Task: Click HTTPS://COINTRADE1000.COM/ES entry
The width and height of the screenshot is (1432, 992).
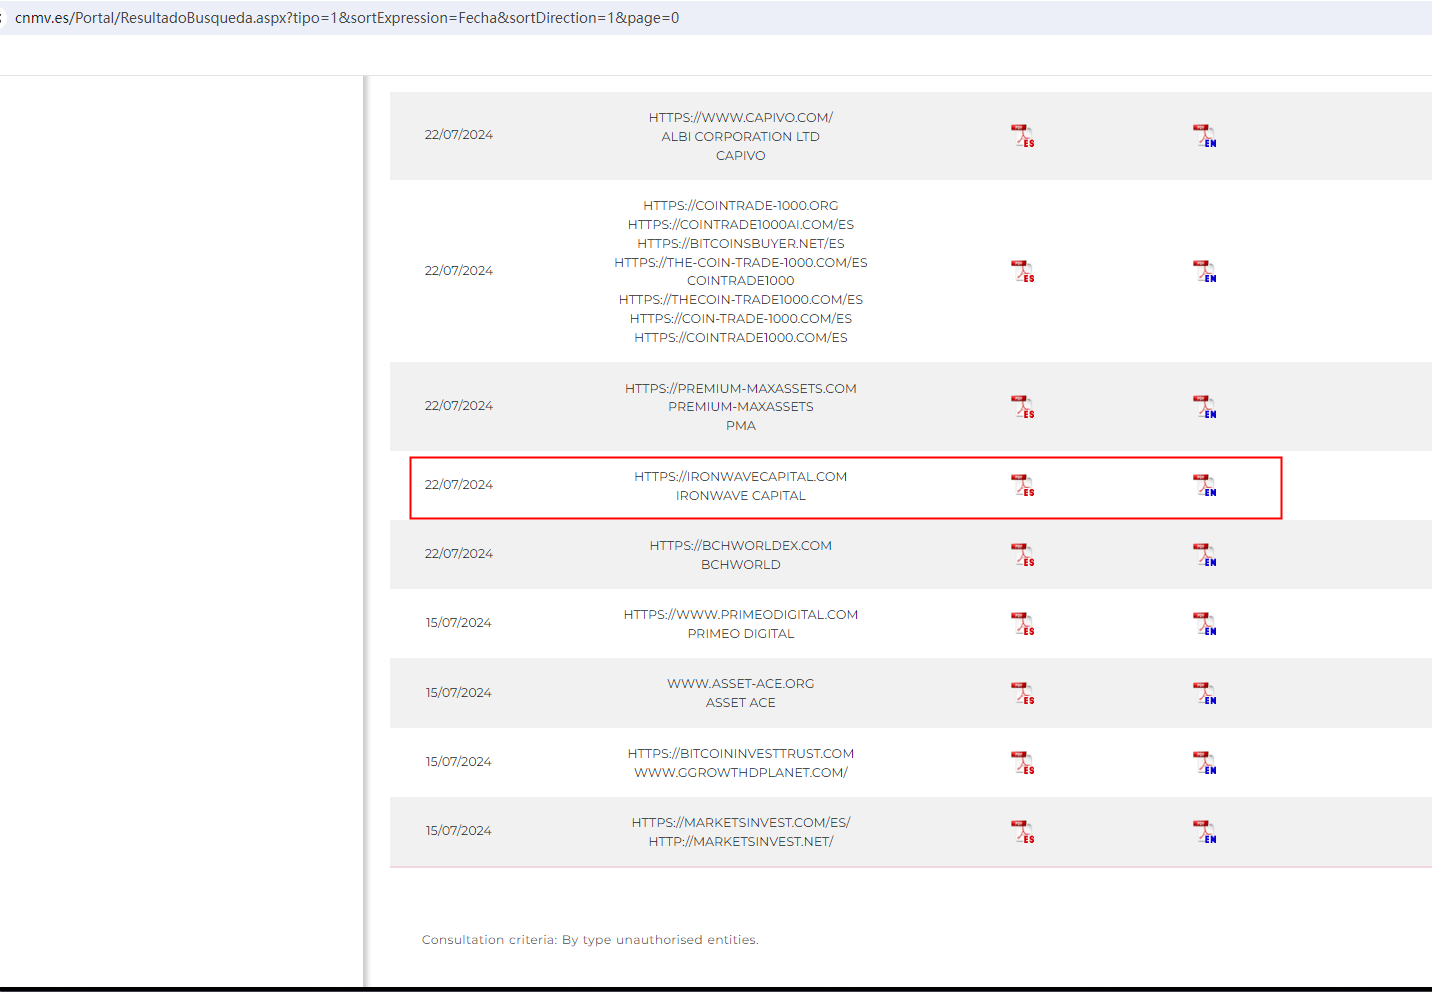Action: (x=741, y=338)
